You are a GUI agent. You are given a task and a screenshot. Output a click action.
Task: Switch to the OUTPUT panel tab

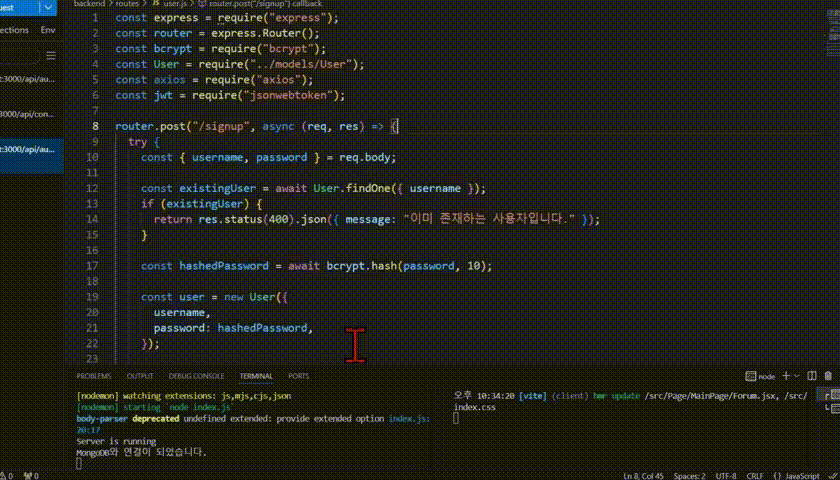pos(140,376)
